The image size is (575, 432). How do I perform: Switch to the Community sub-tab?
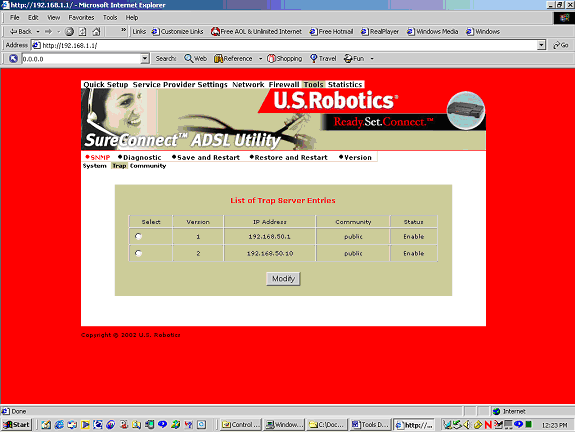click(148, 166)
